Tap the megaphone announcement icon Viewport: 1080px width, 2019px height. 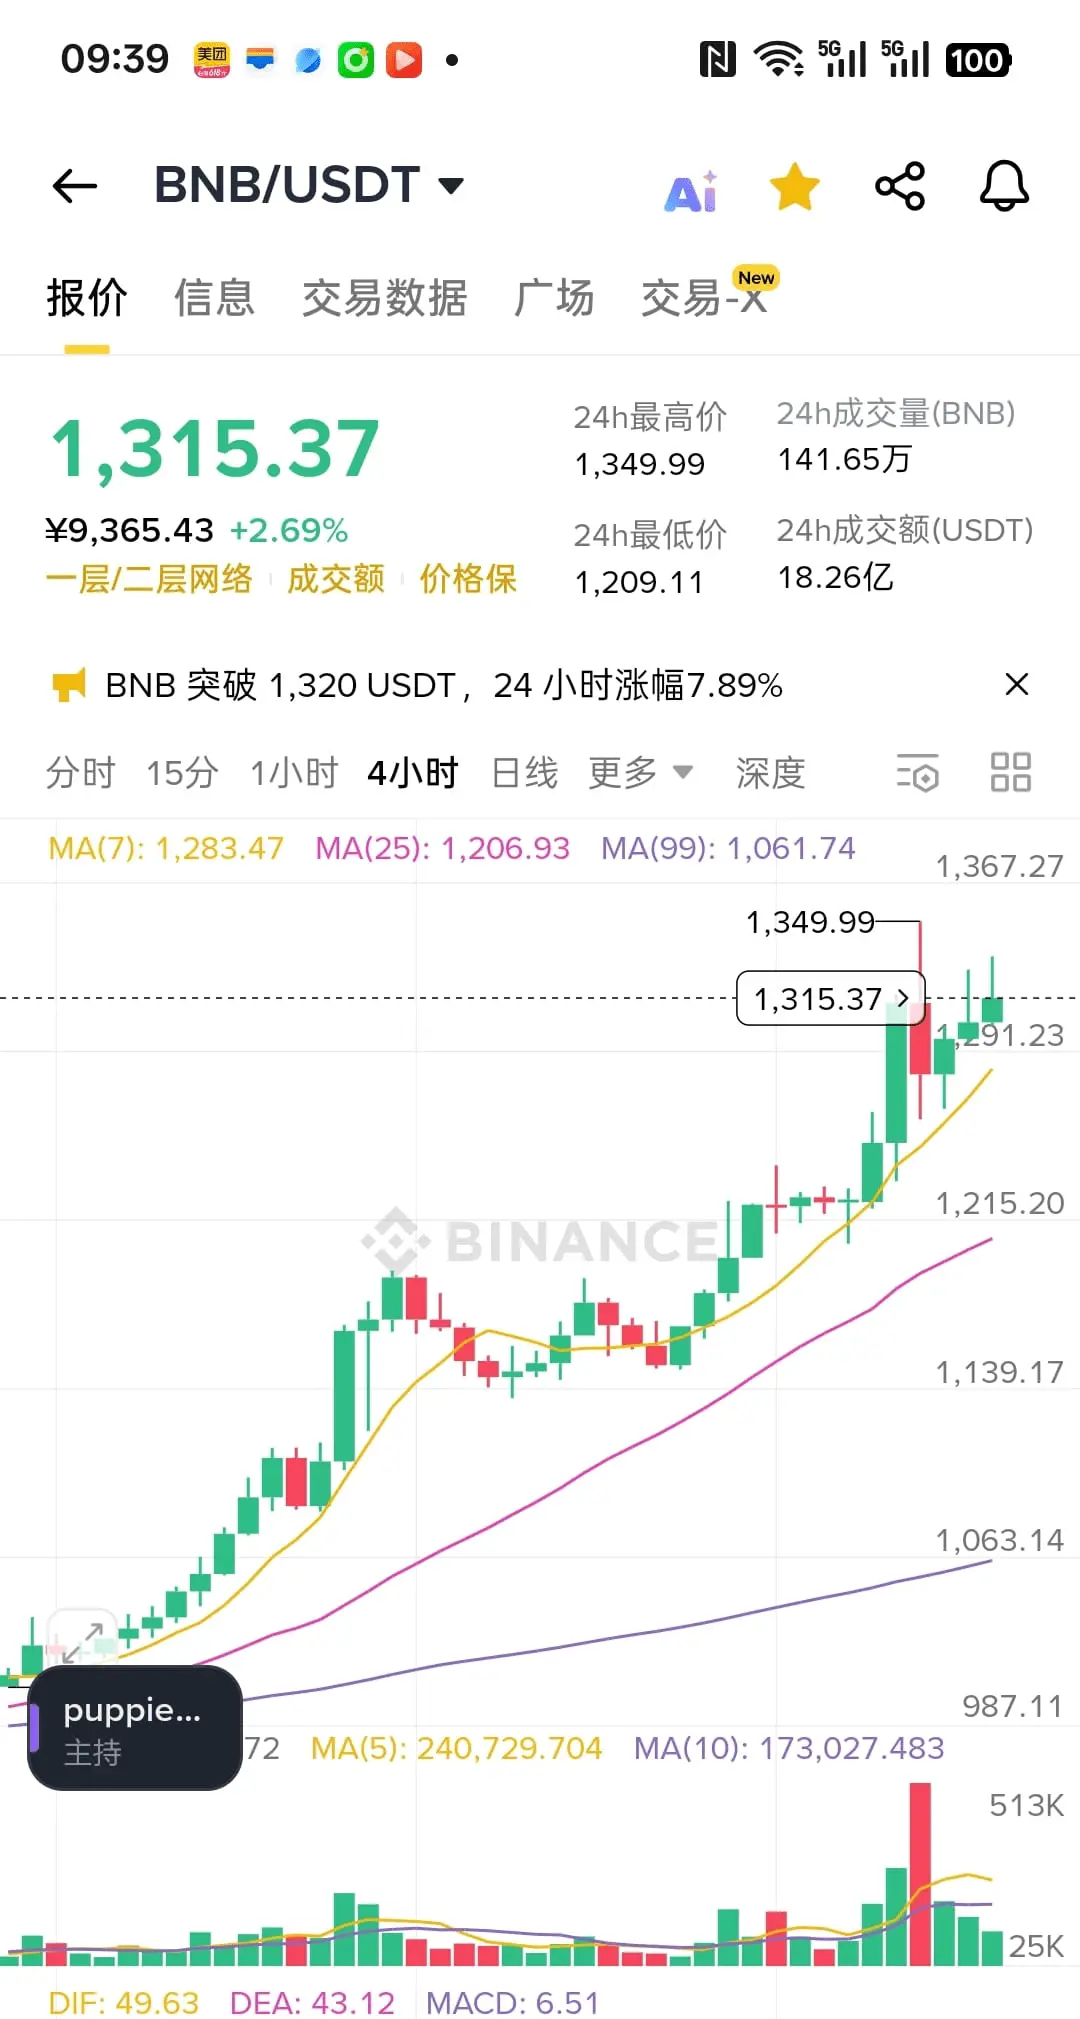[69, 685]
